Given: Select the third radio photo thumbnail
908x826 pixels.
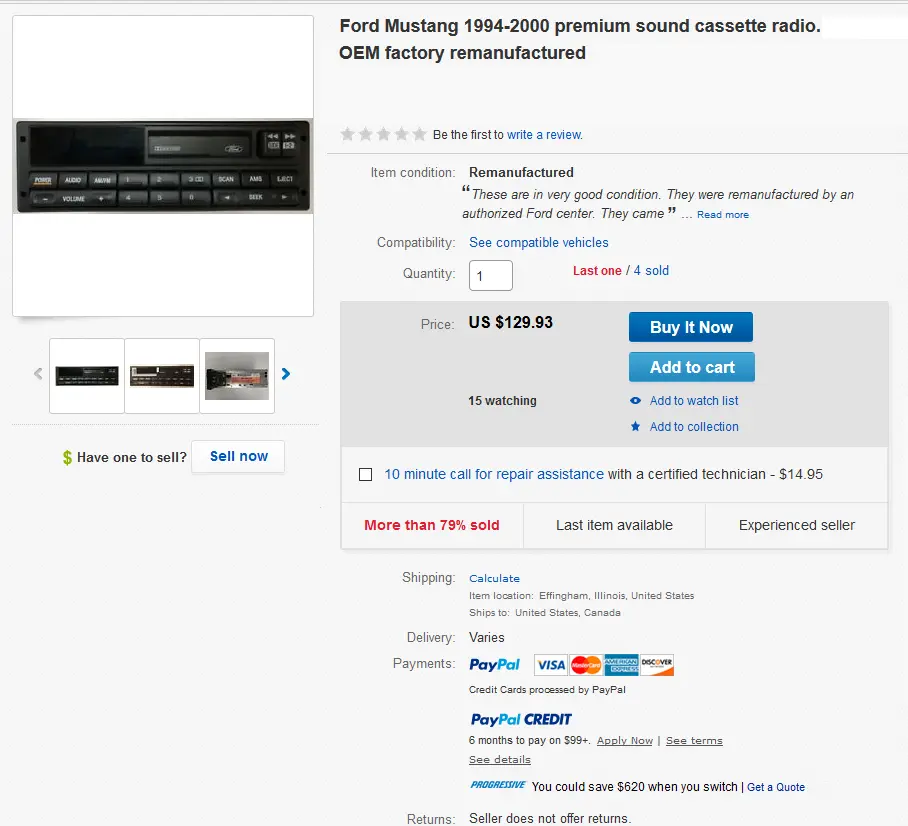Looking at the screenshot, I should [x=237, y=376].
